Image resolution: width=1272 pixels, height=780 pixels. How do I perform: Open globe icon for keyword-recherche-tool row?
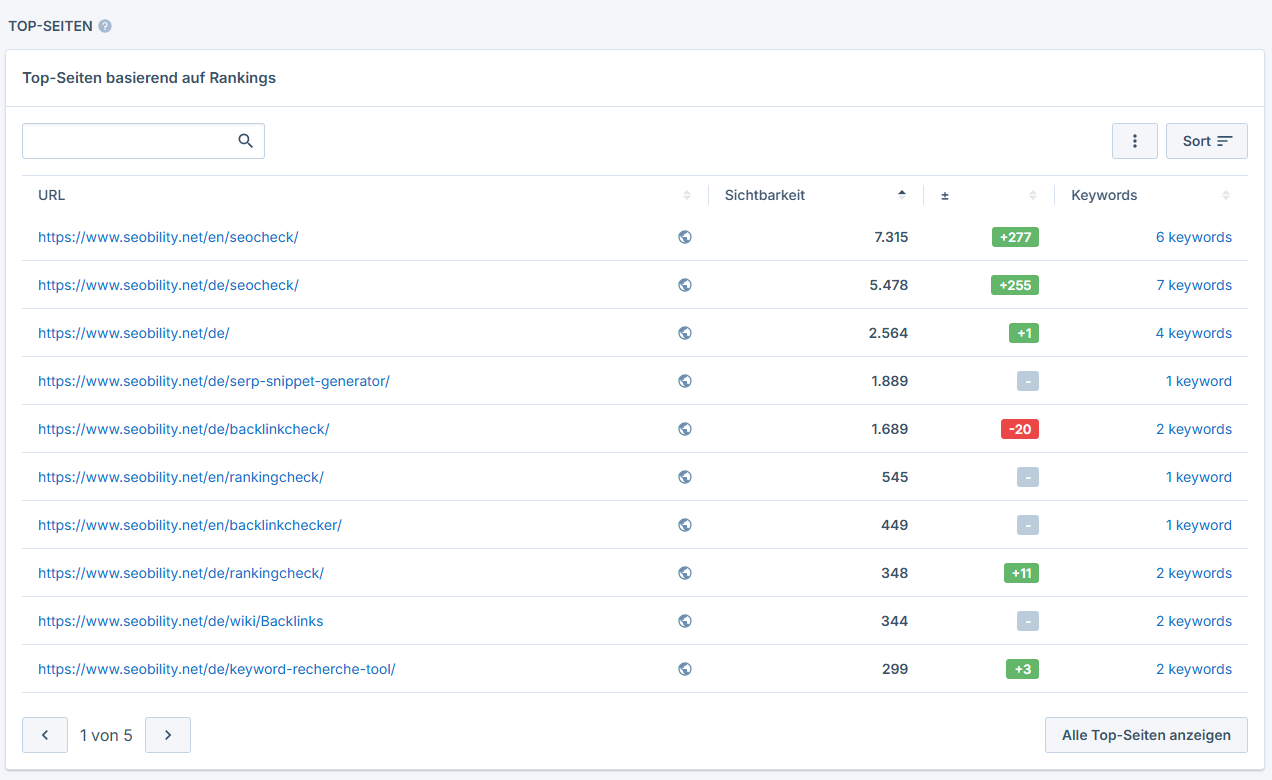coord(685,669)
